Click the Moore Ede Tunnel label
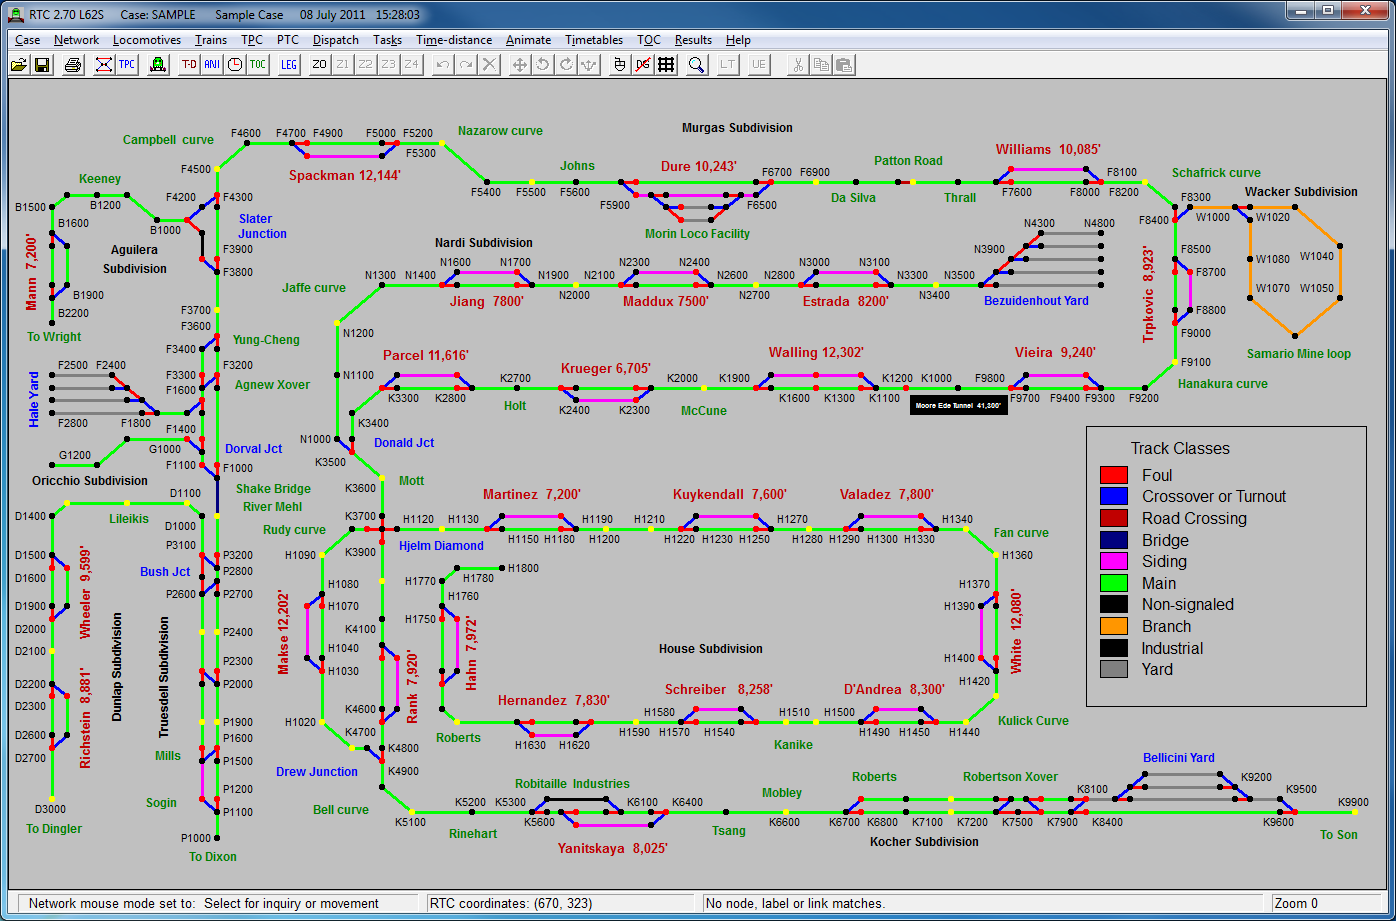Screen dimensions: 1396x921 957,406
